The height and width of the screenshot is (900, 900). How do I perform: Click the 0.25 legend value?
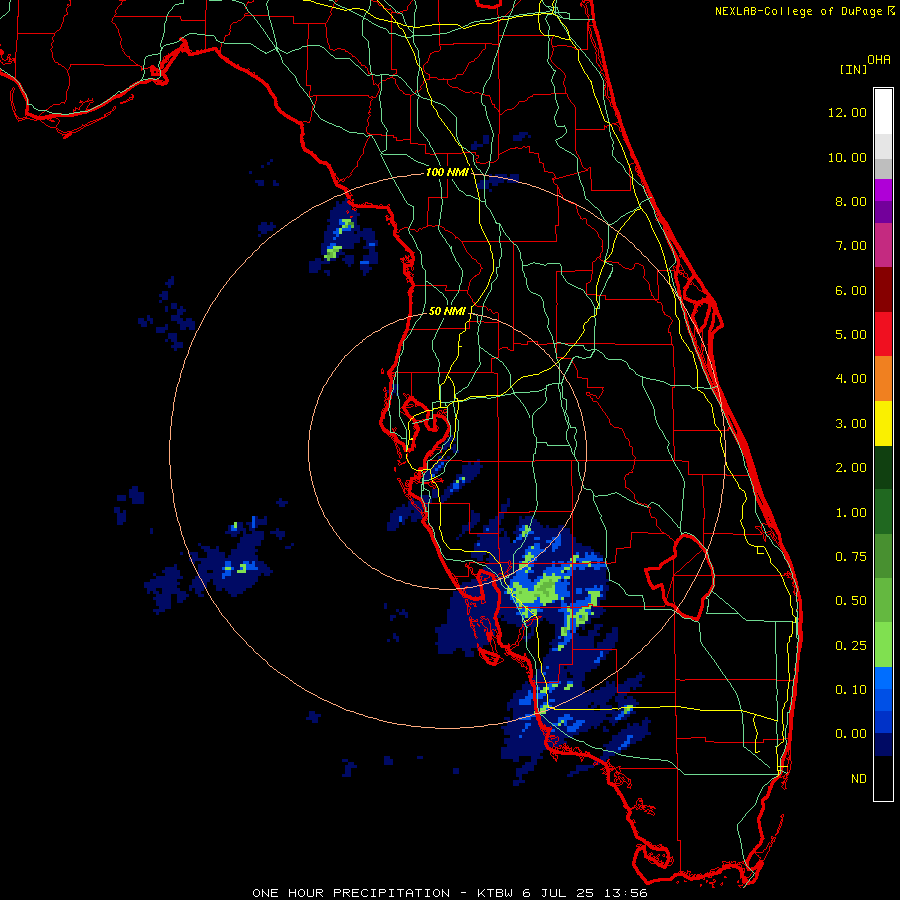tap(851, 646)
